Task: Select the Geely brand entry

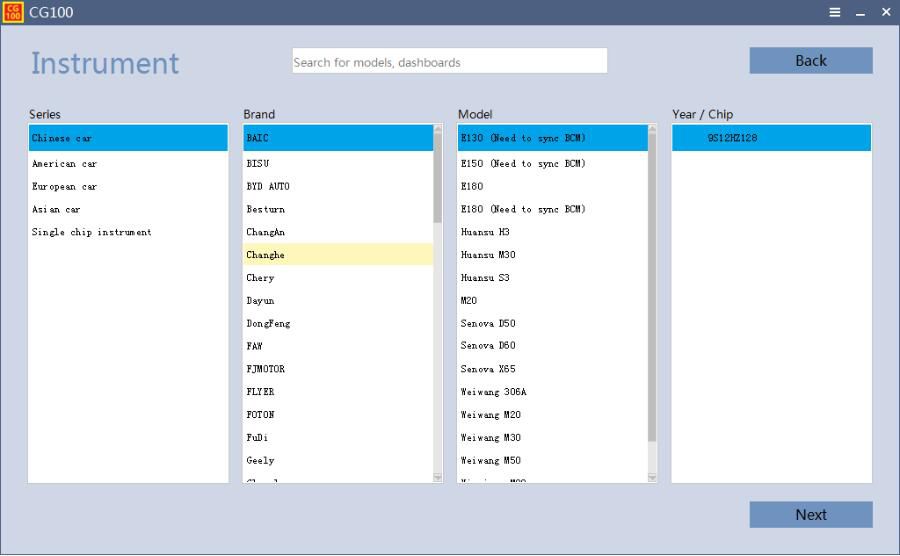Action: tap(260, 461)
